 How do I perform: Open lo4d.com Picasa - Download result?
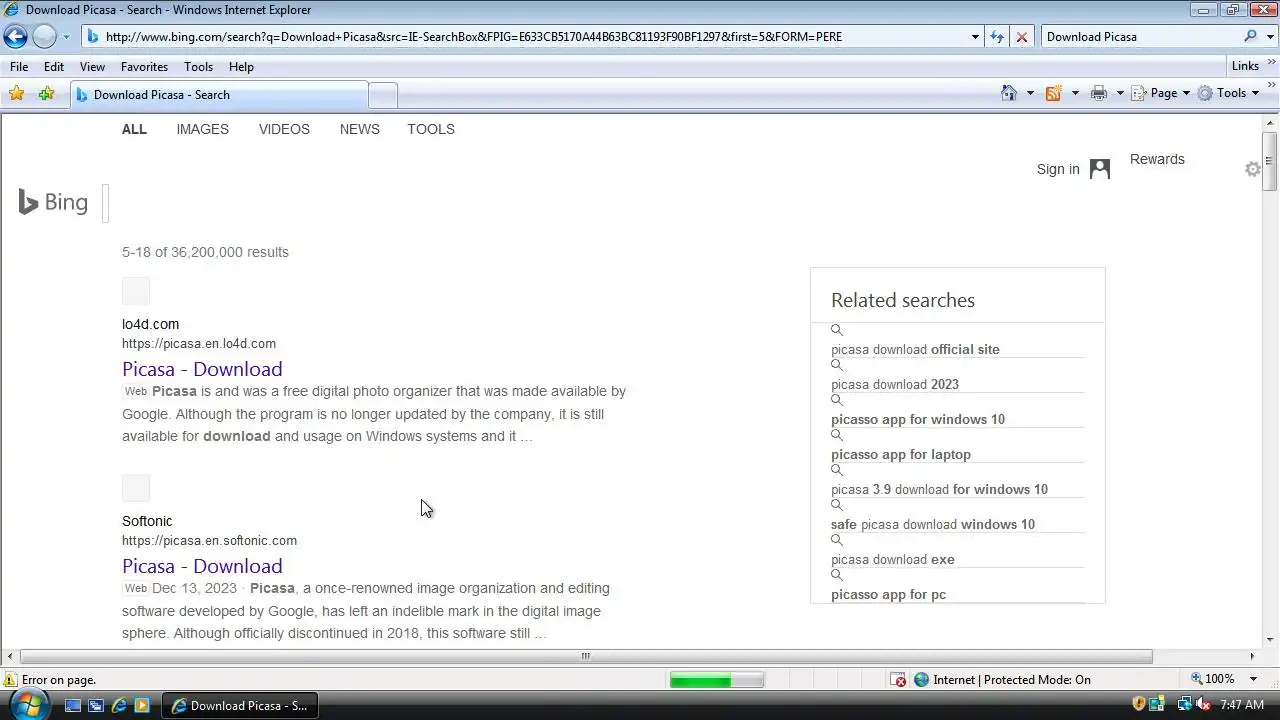click(202, 369)
